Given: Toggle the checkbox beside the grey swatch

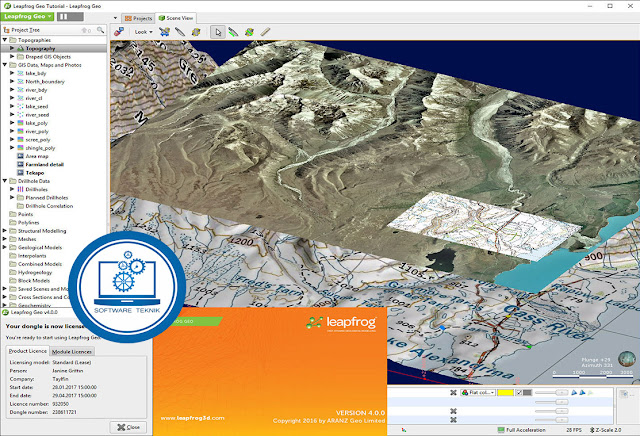Looking at the screenshot, I should (518, 392).
